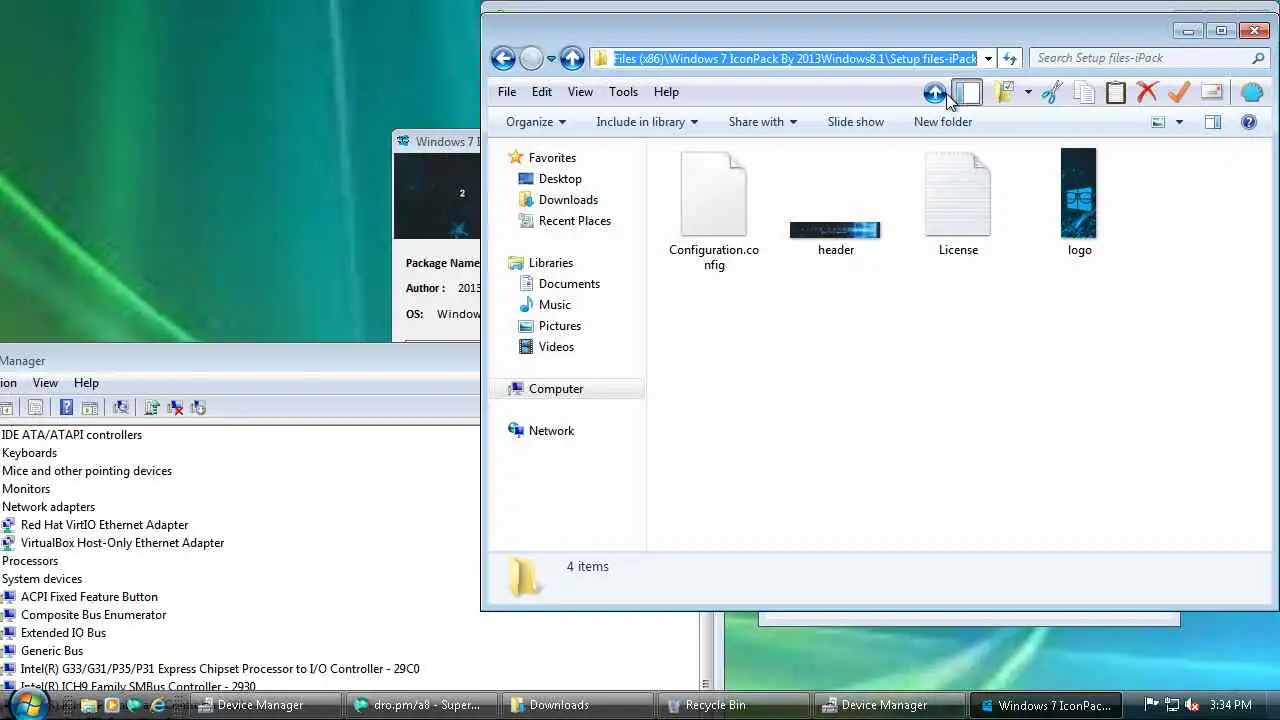Select VirtualBox Host-Only Ethernet Adapter
Screen dimensions: 1280x720
click(x=122, y=543)
